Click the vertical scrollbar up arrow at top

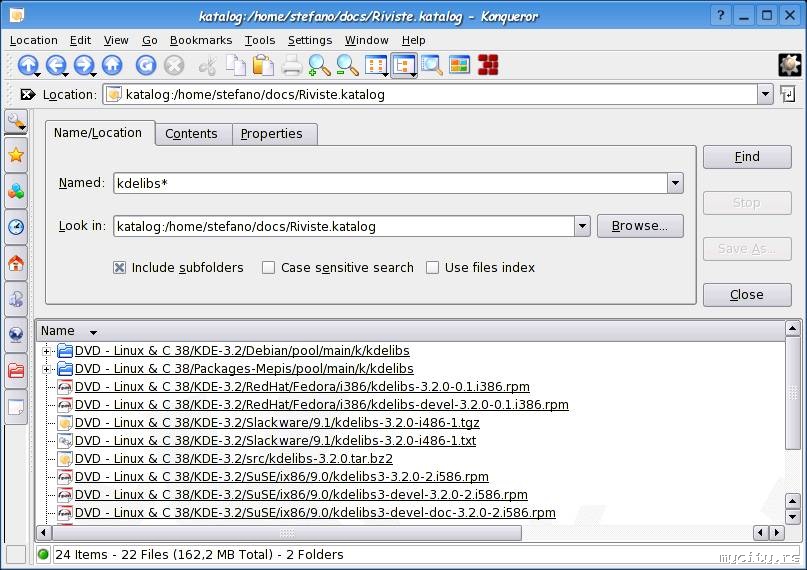pos(793,328)
